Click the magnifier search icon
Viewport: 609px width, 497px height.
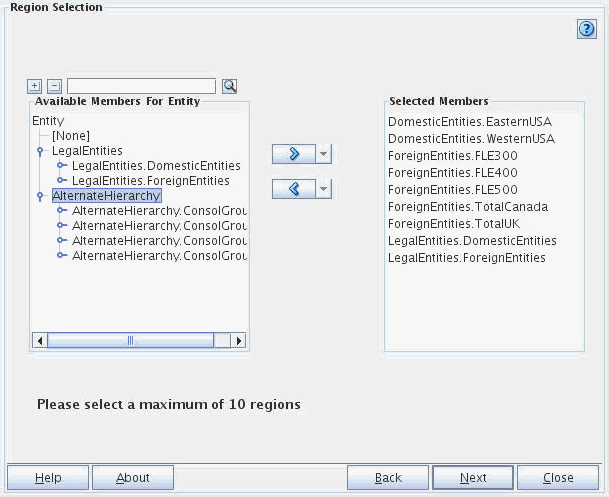(230, 86)
